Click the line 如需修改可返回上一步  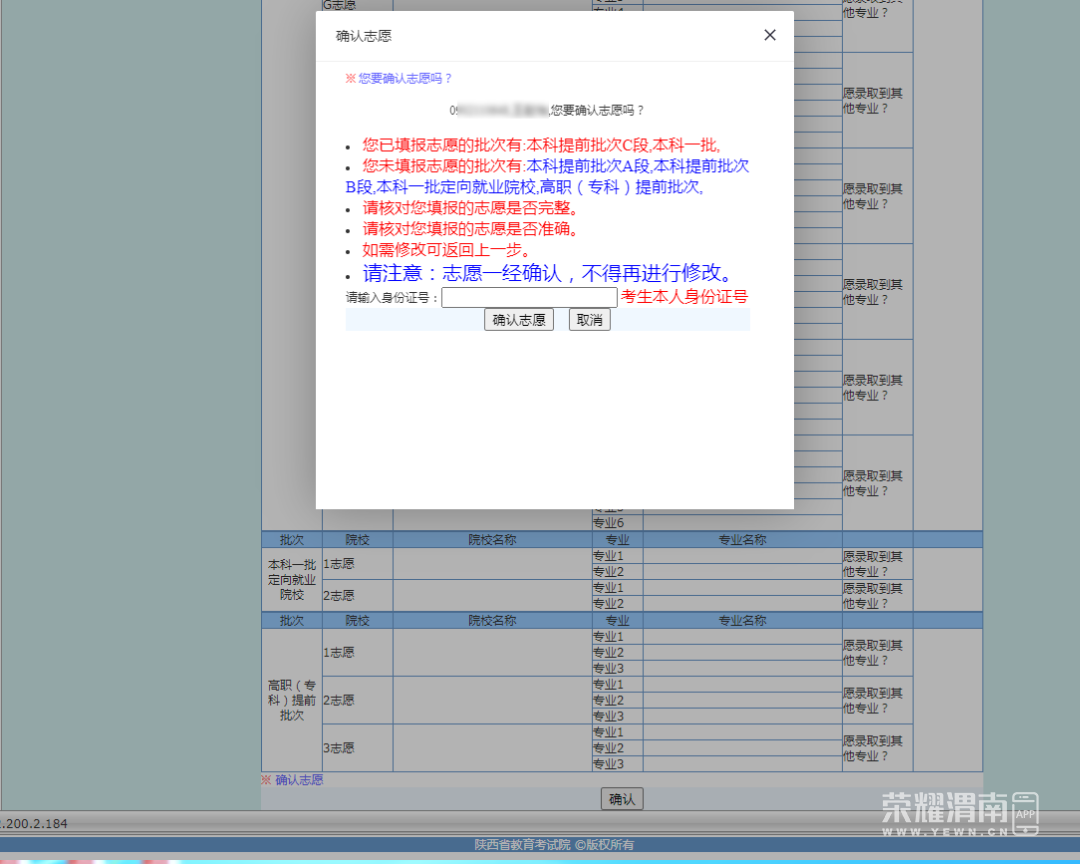(x=446, y=250)
